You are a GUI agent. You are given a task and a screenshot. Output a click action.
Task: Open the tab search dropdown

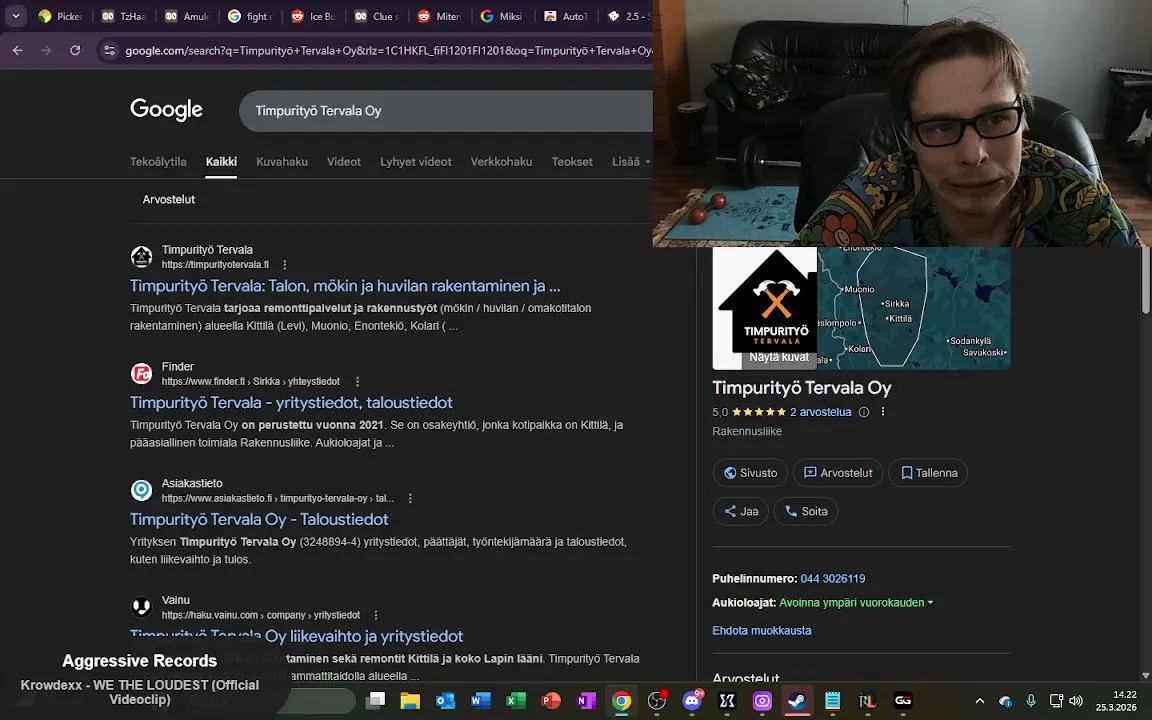15,16
